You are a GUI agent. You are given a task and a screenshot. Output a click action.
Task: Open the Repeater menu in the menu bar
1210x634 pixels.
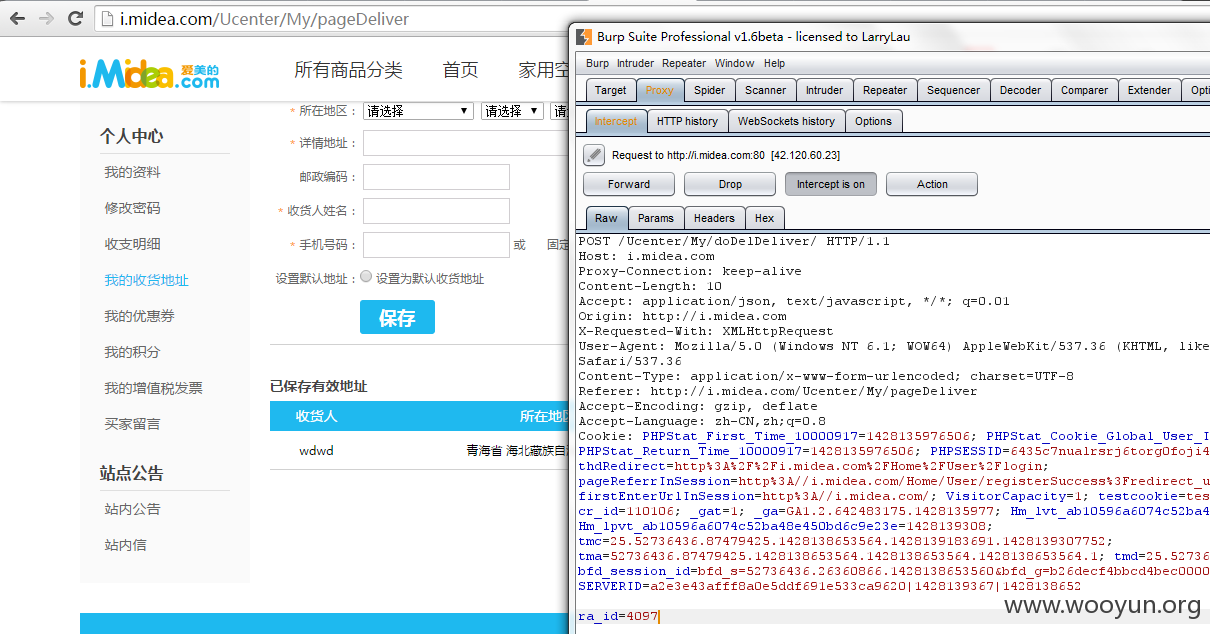684,63
